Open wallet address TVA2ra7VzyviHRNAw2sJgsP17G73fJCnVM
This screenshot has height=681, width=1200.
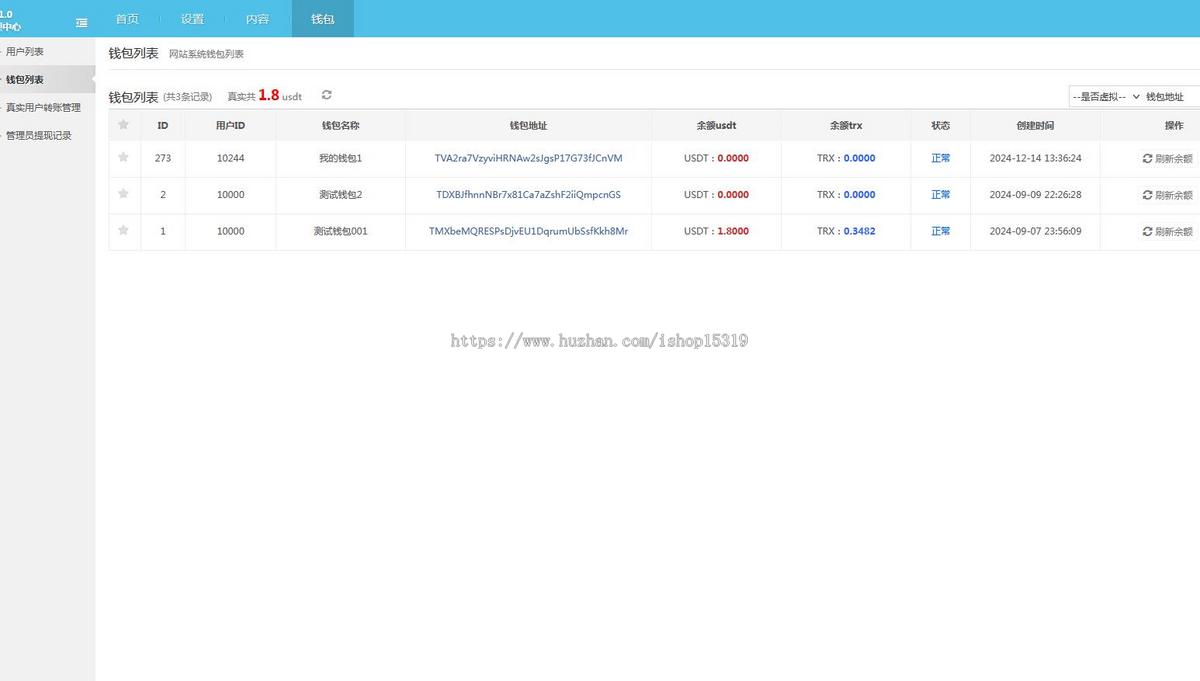[x=528, y=158]
